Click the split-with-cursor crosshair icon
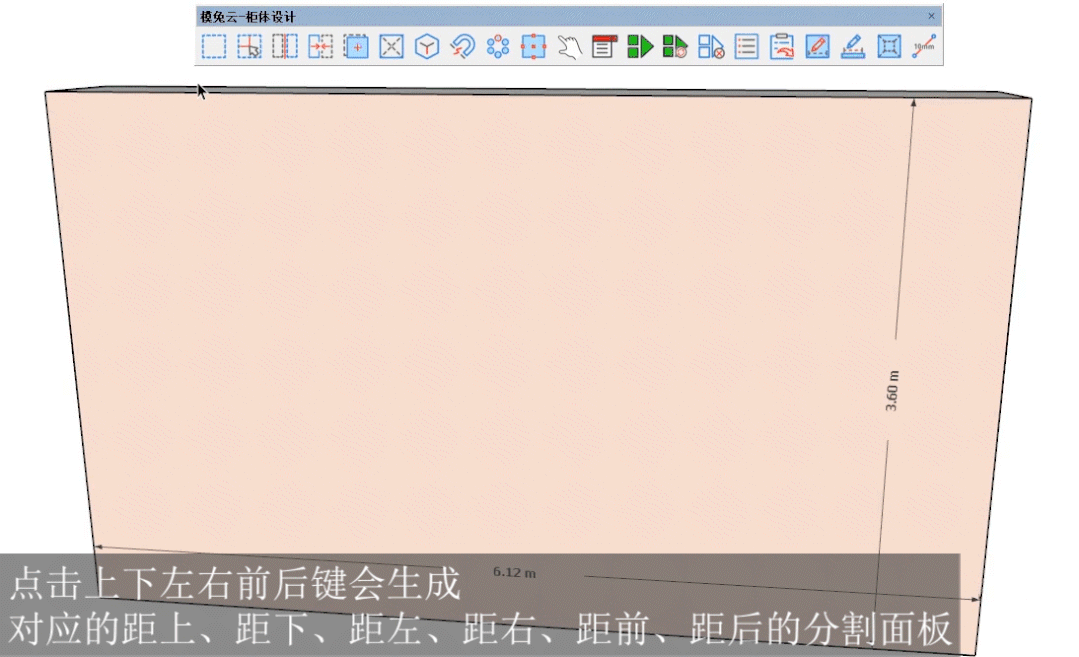 click(x=249, y=47)
